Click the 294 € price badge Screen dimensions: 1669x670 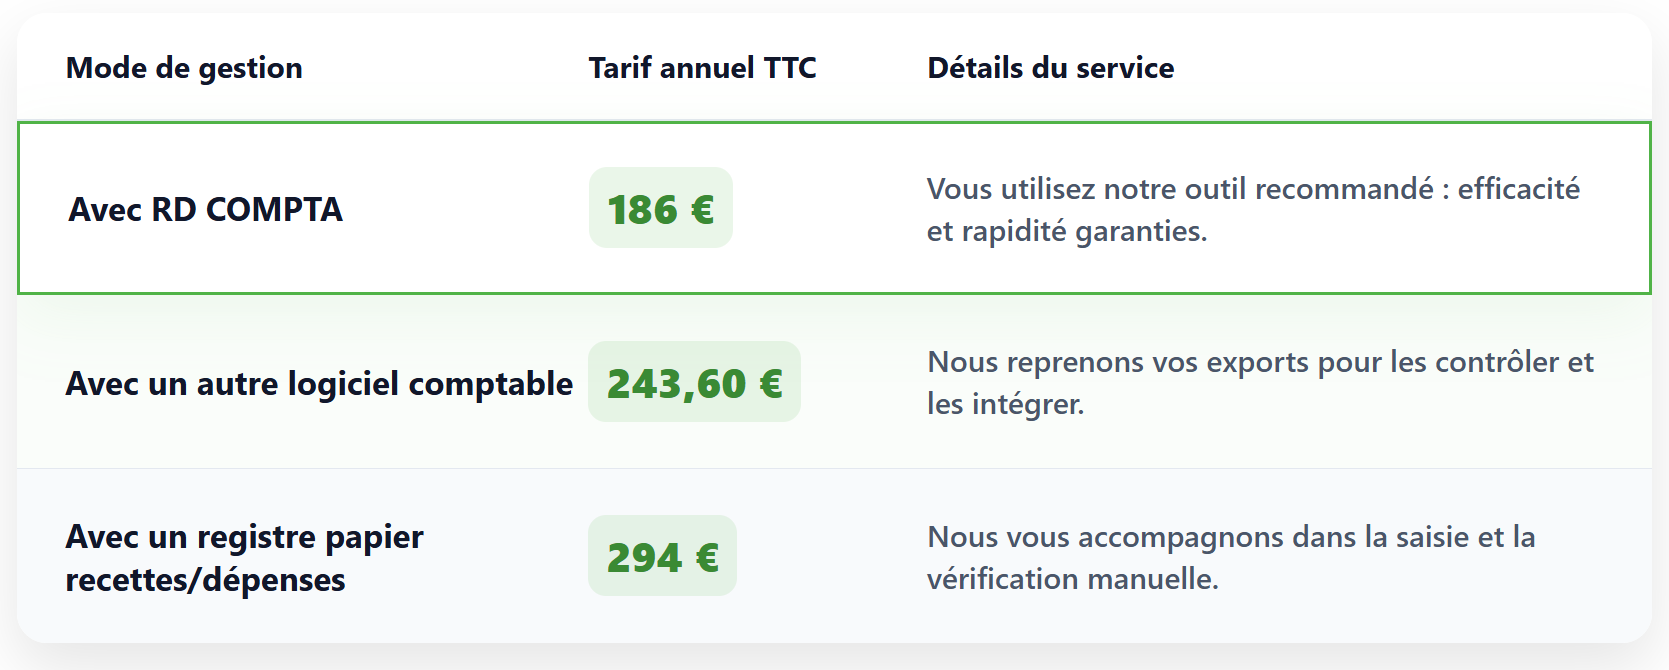[x=662, y=556]
